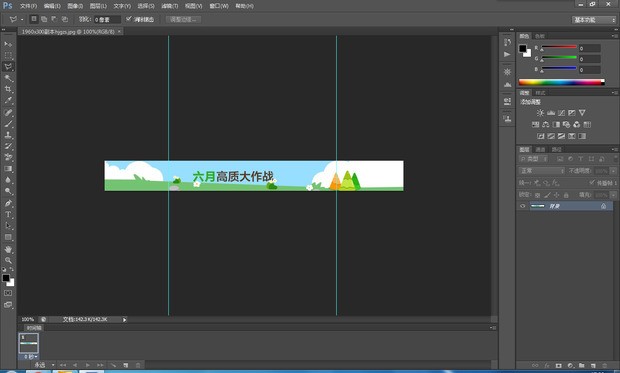This screenshot has width=620, height=373.
Task: Choose Add to Selection mode
Action: [x=44, y=19]
